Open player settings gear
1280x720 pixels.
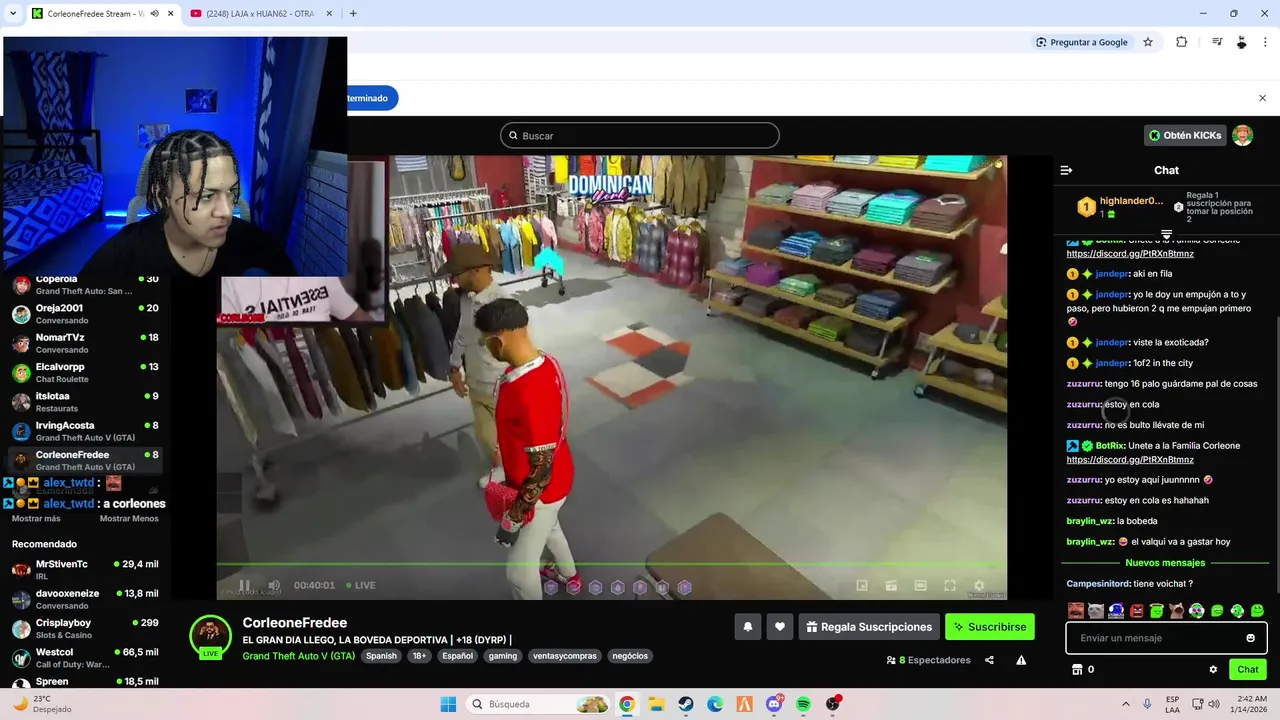[x=979, y=585]
